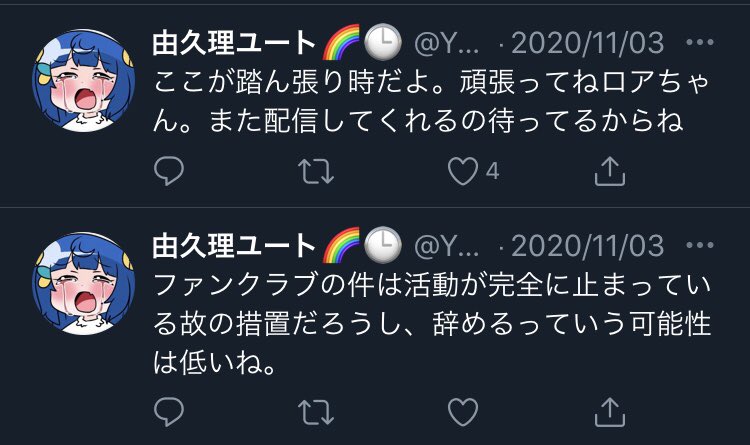Open 由久理ユート profile from second tweet name
This screenshot has height=445, width=750.
[x=234, y=245]
